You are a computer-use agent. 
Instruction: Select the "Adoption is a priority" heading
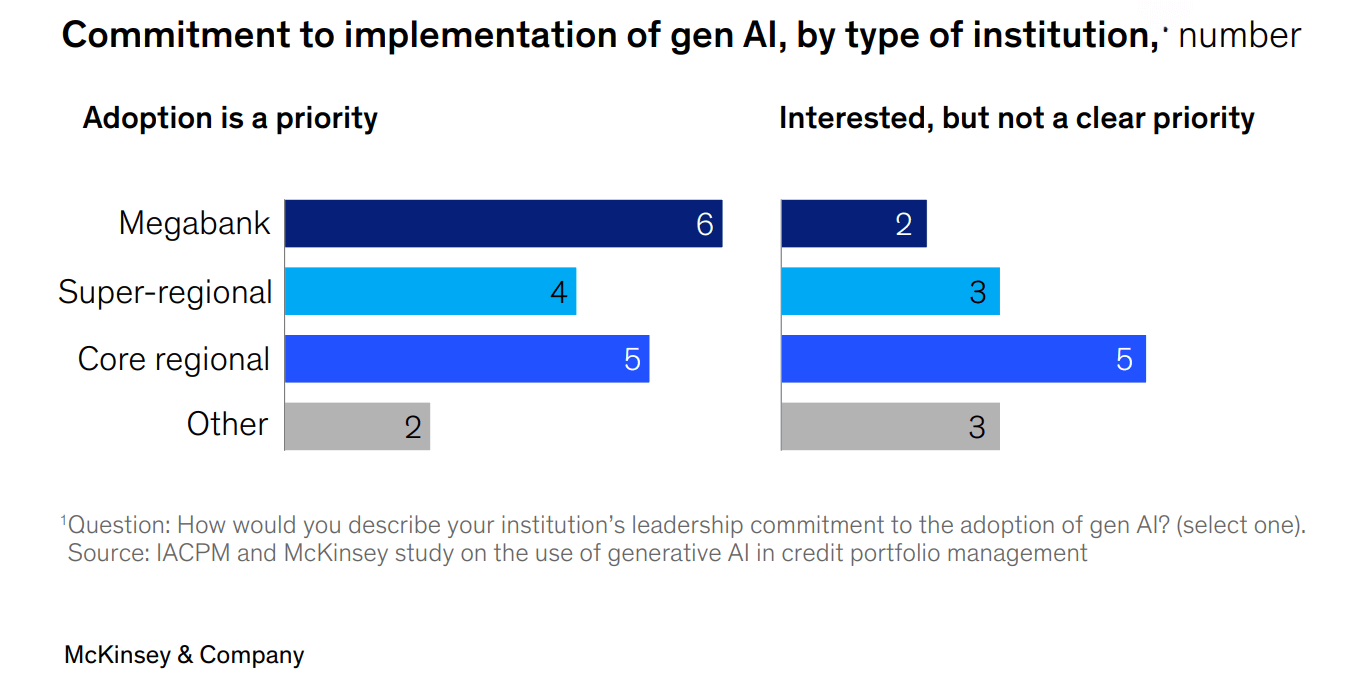pyautogui.click(x=230, y=118)
